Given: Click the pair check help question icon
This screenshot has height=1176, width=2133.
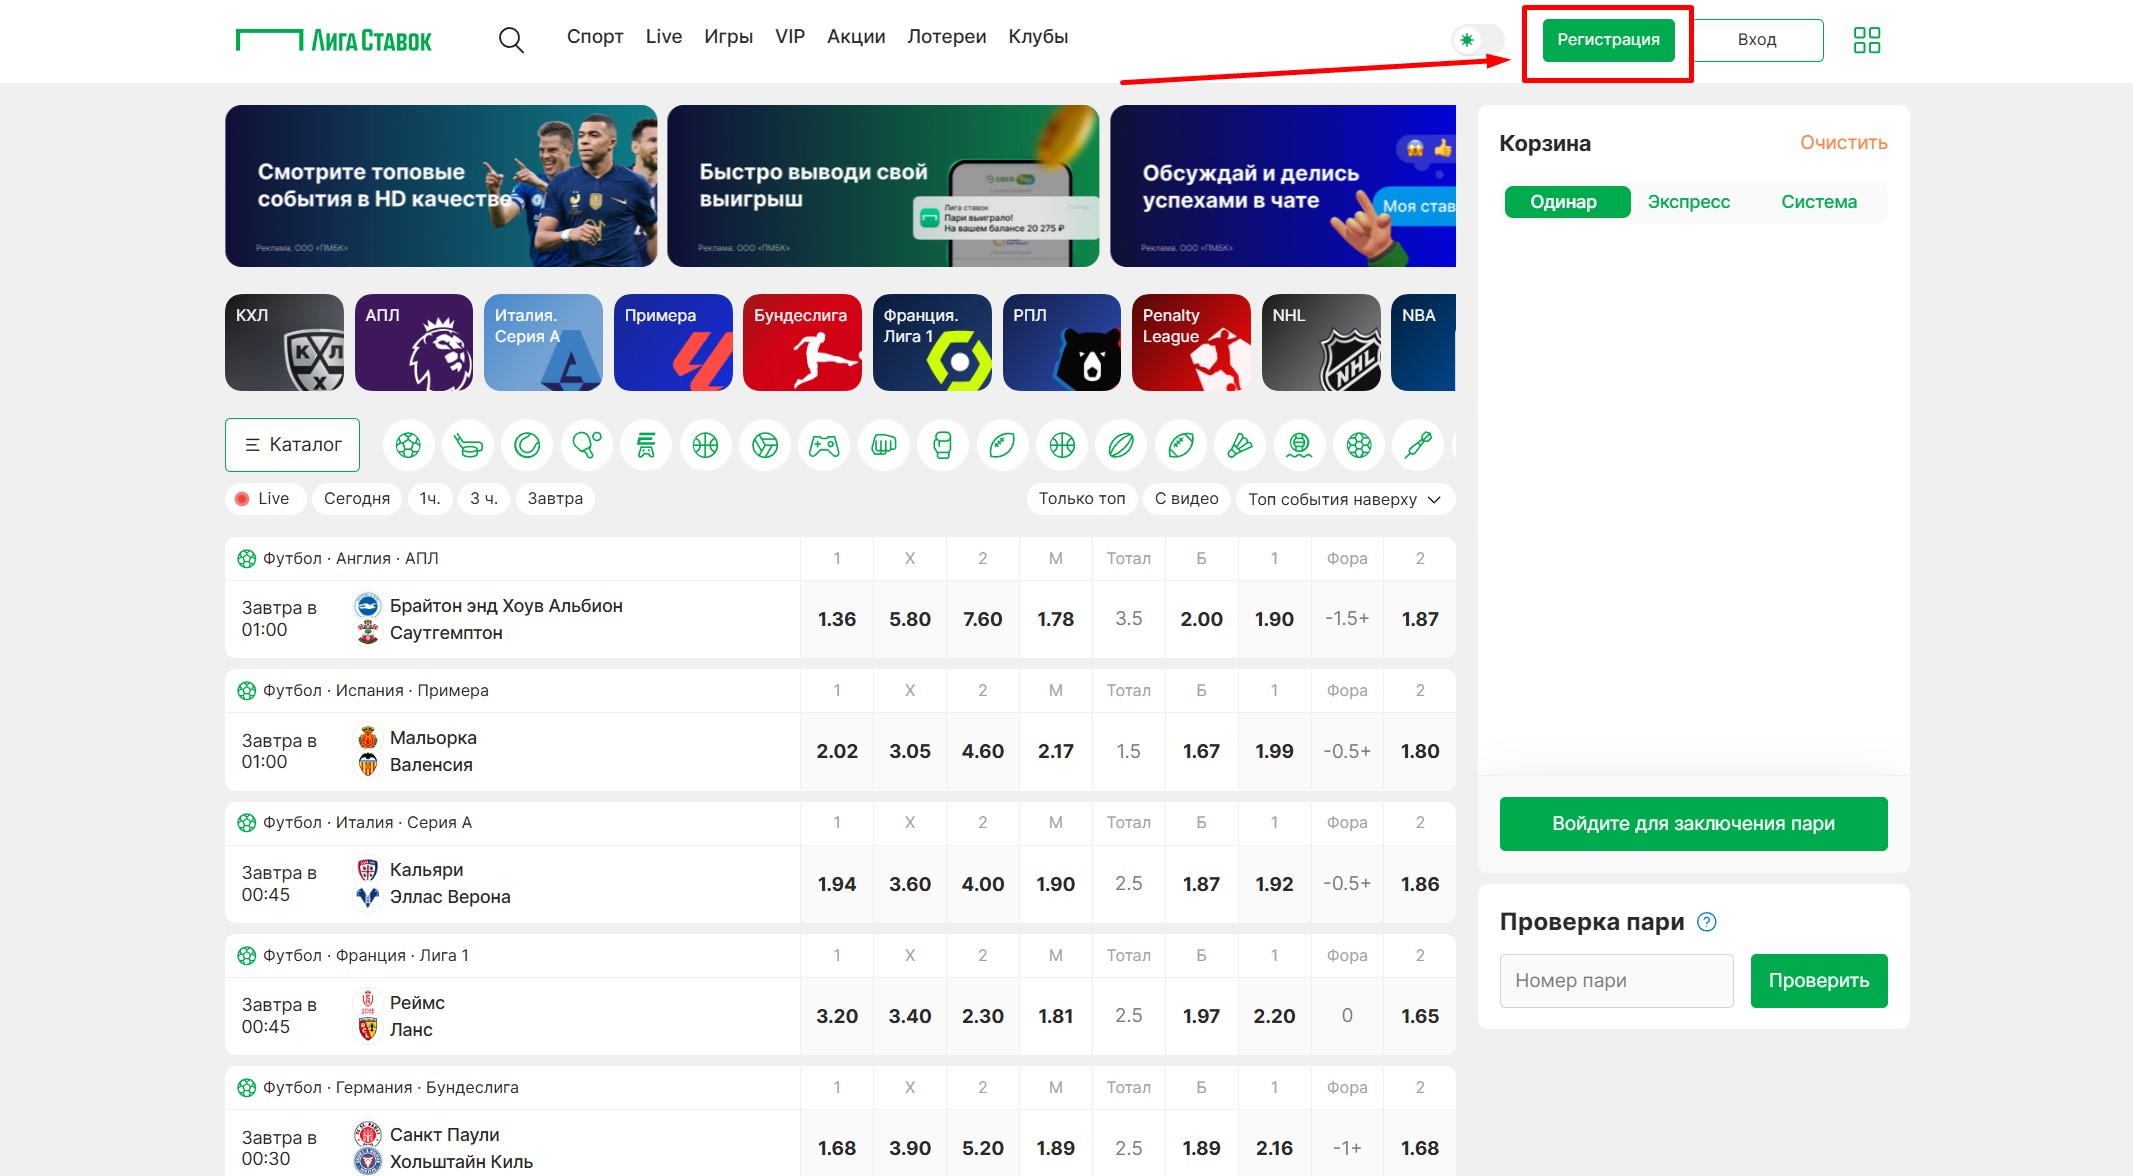Looking at the screenshot, I should pos(1707,922).
